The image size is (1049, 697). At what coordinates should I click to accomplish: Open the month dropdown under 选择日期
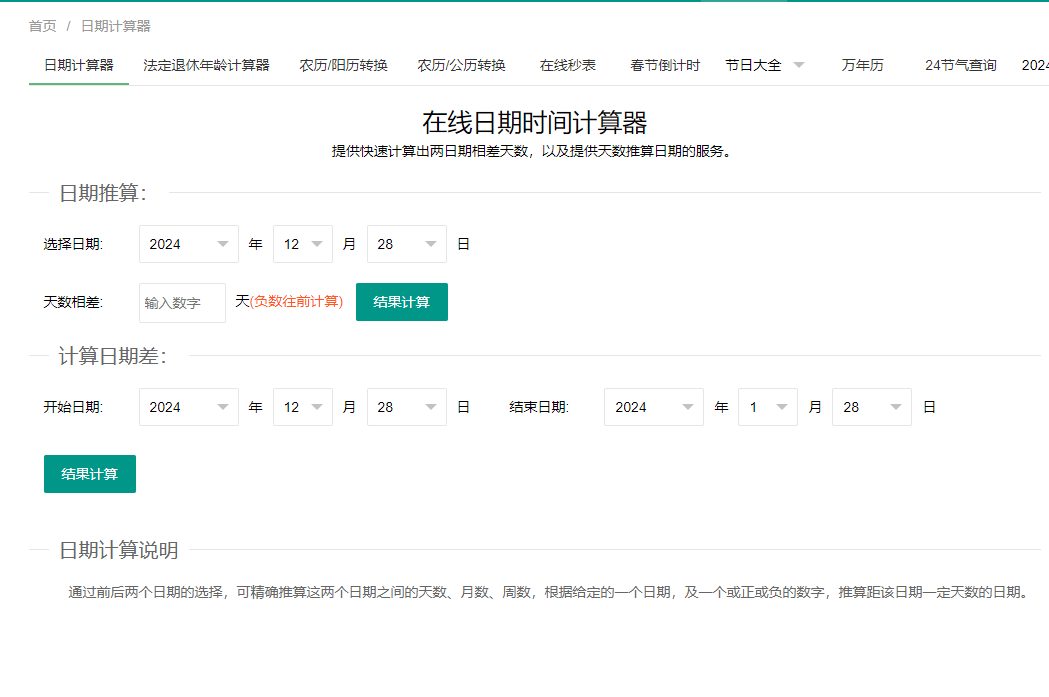tap(302, 243)
